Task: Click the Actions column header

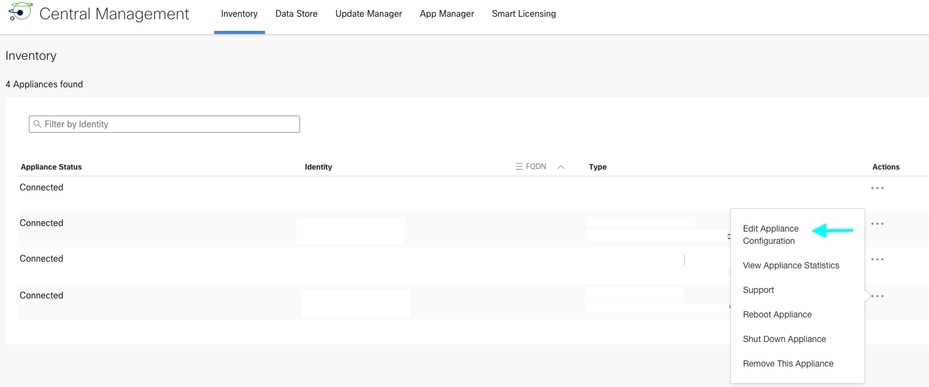Action: pos(886,167)
